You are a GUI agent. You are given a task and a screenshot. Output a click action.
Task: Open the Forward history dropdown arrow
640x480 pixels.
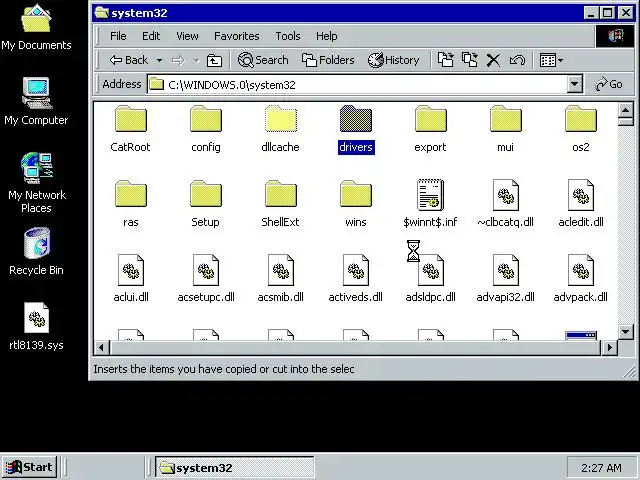(196, 60)
